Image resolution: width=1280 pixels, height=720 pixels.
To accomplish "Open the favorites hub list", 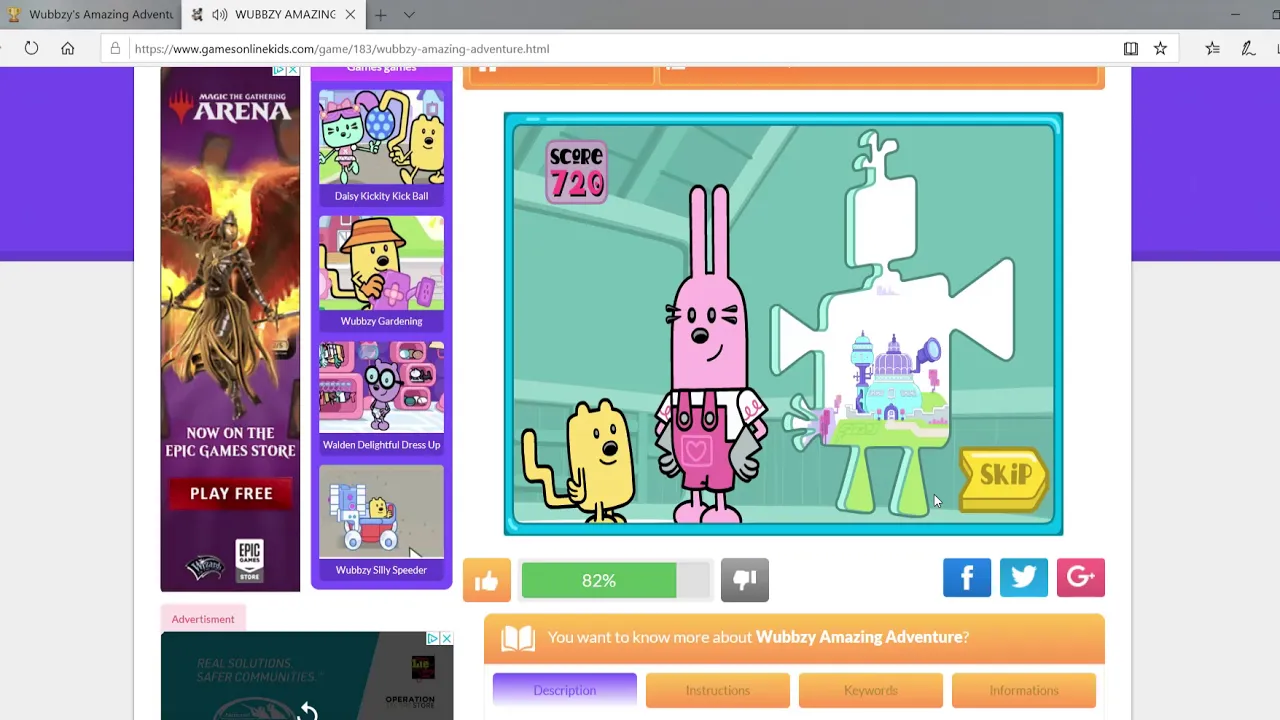I will 1212,48.
